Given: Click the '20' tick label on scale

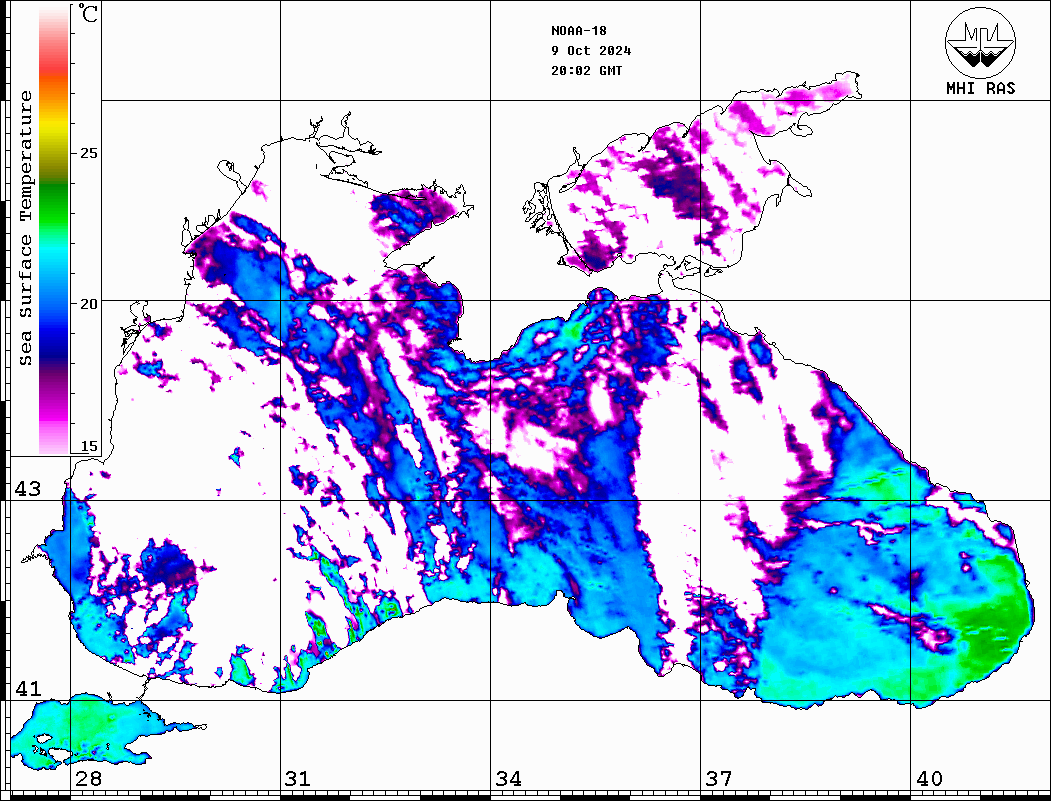Looking at the screenshot, I should click(x=88, y=304).
